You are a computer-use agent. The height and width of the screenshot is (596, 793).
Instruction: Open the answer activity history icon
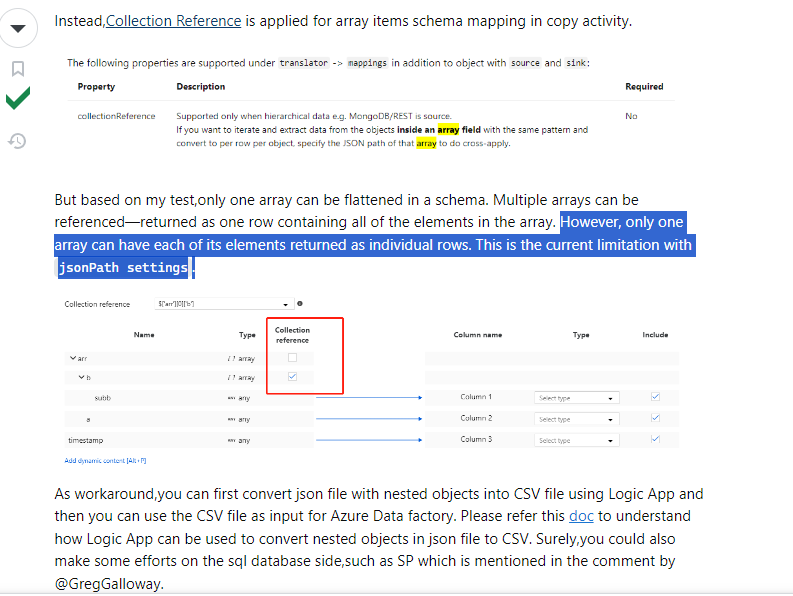click(17, 141)
